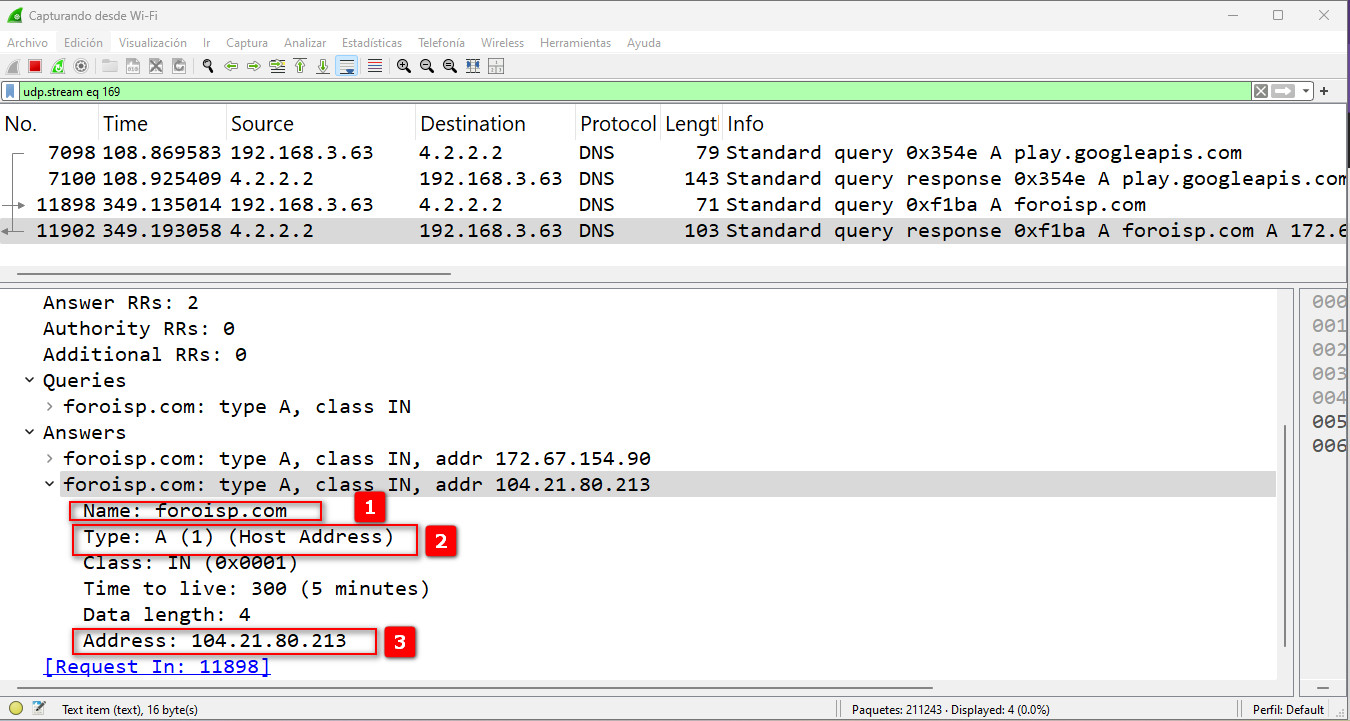Open capture options gear icon

[x=81, y=66]
